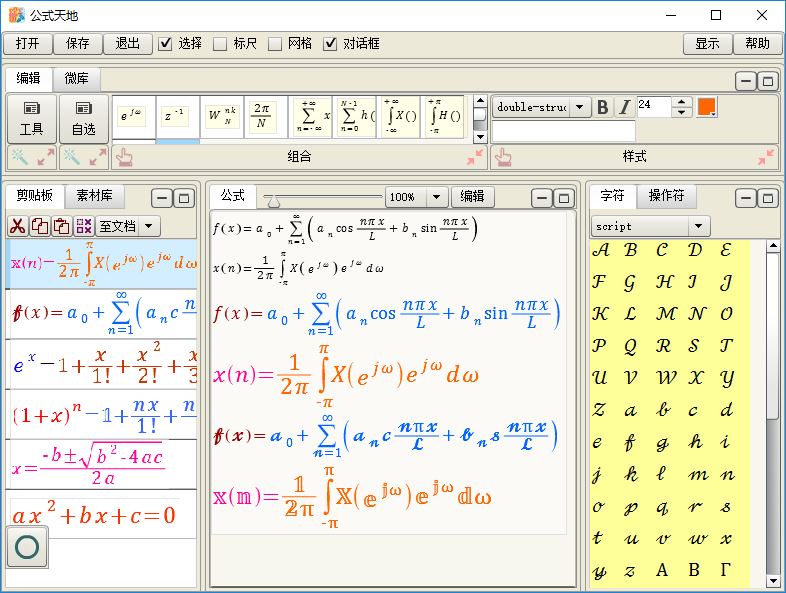Click the 保存 save button

[x=78, y=44]
